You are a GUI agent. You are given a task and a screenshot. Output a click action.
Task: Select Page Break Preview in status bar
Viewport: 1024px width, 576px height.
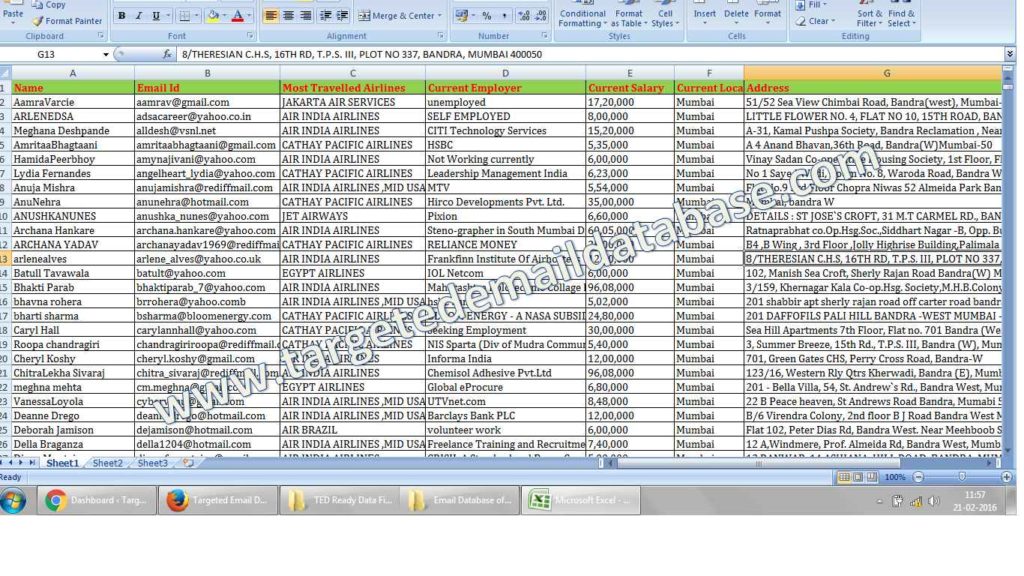click(872, 477)
